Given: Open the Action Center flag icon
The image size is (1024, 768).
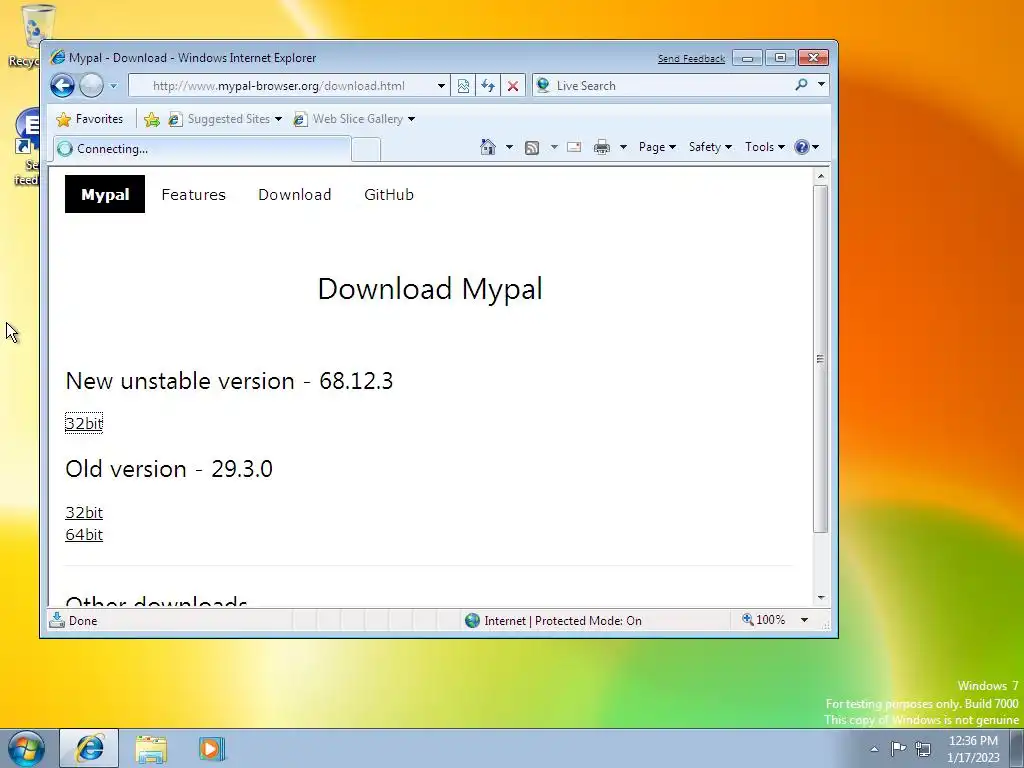Looking at the screenshot, I should pyautogui.click(x=899, y=748).
